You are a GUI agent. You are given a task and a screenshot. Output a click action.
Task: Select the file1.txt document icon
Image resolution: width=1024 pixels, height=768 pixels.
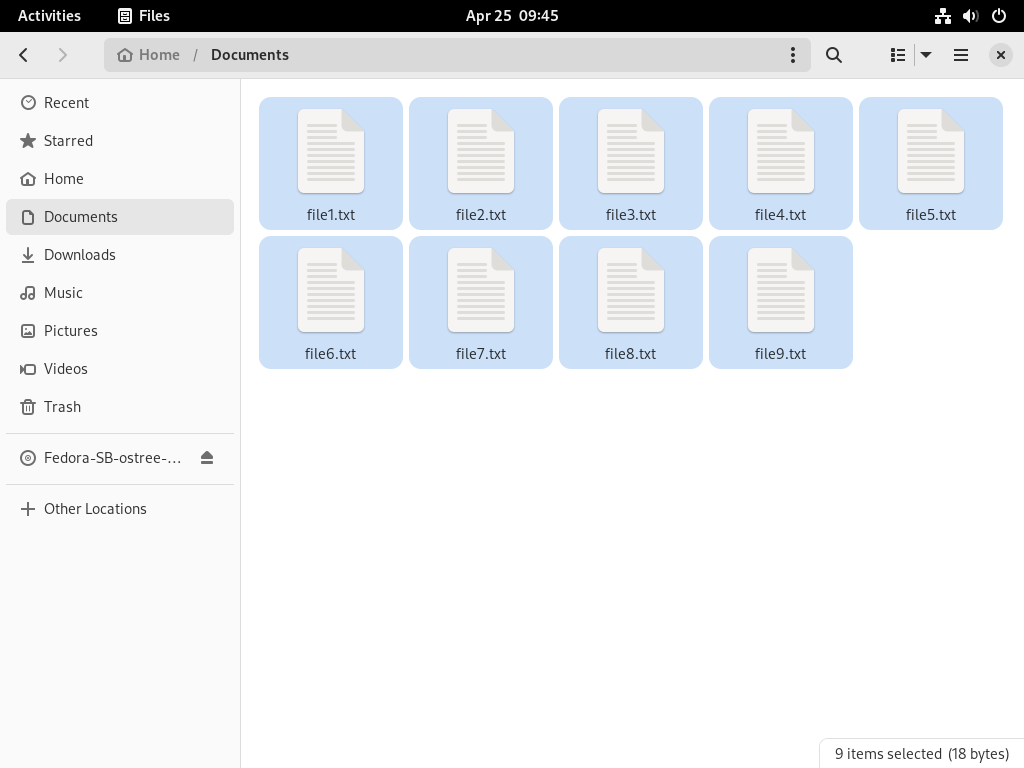coord(331,152)
